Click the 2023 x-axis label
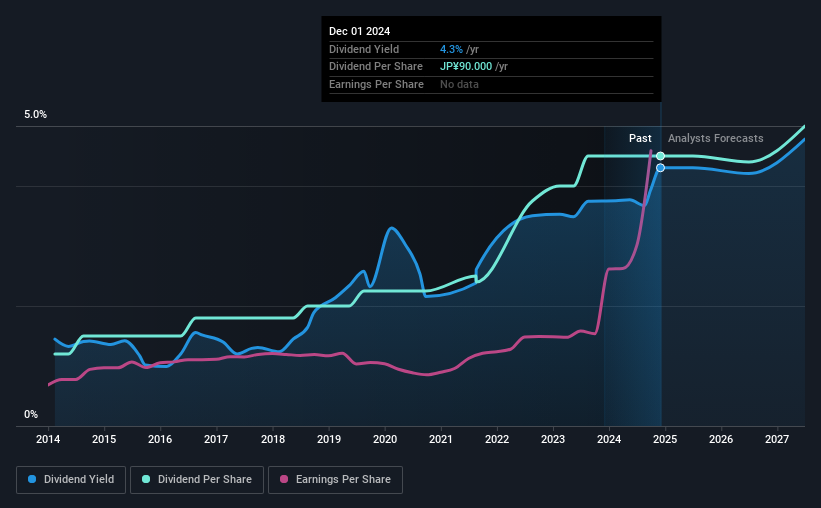Screen dimensions: 821x508 (553, 439)
